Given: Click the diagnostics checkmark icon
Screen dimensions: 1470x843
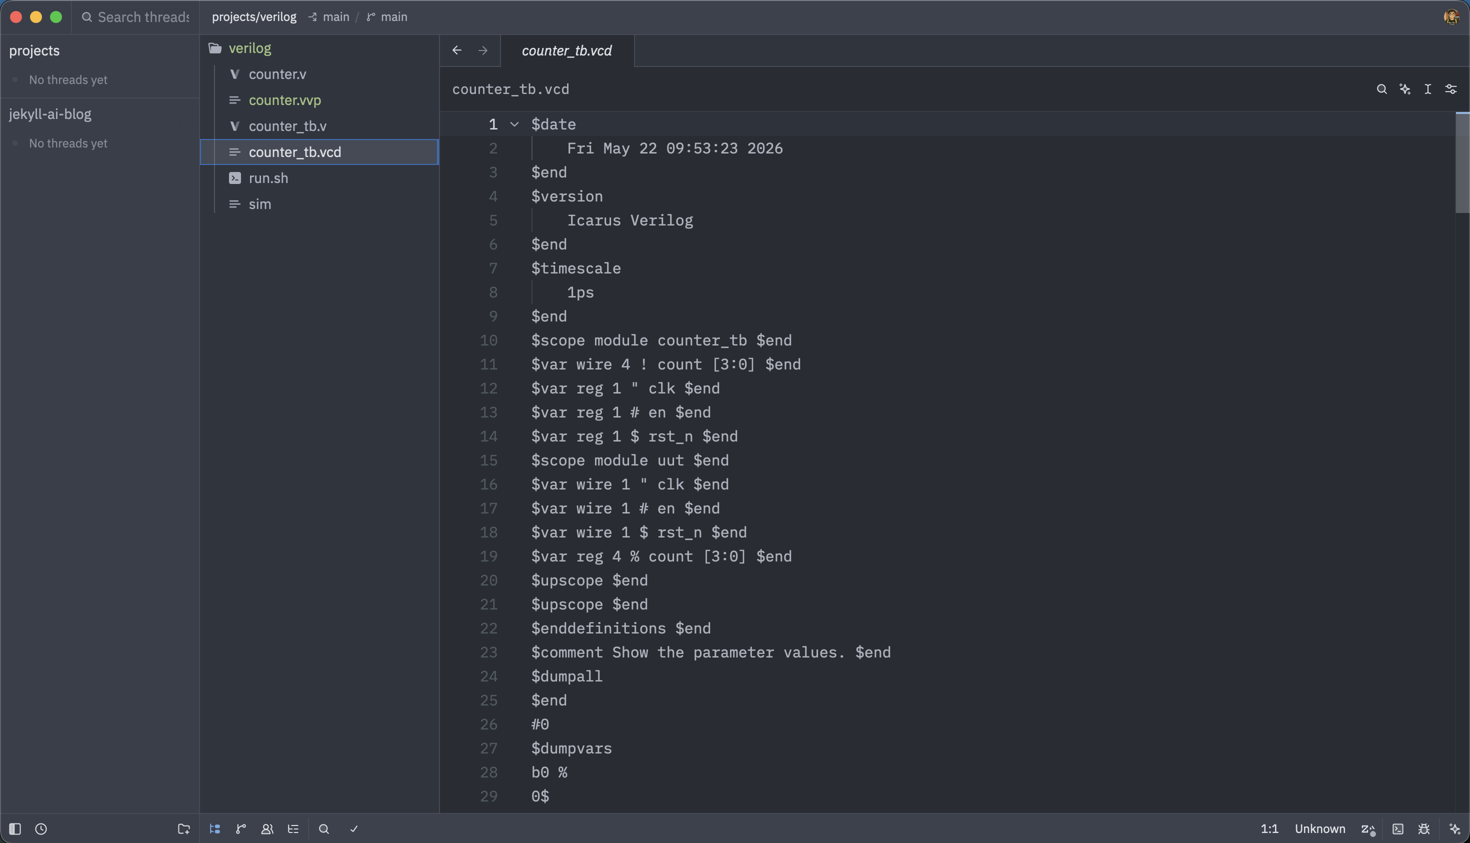Looking at the screenshot, I should point(354,829).
